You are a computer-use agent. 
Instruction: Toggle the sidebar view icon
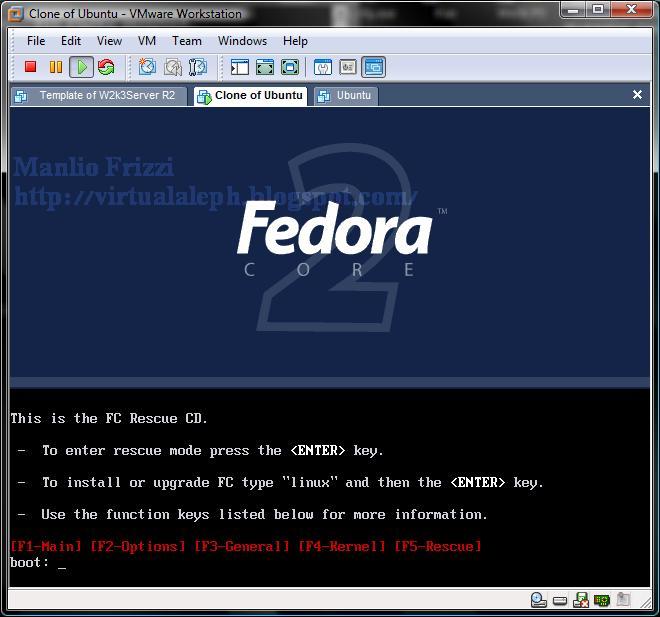pyautogui.click(x=240, y=67)
